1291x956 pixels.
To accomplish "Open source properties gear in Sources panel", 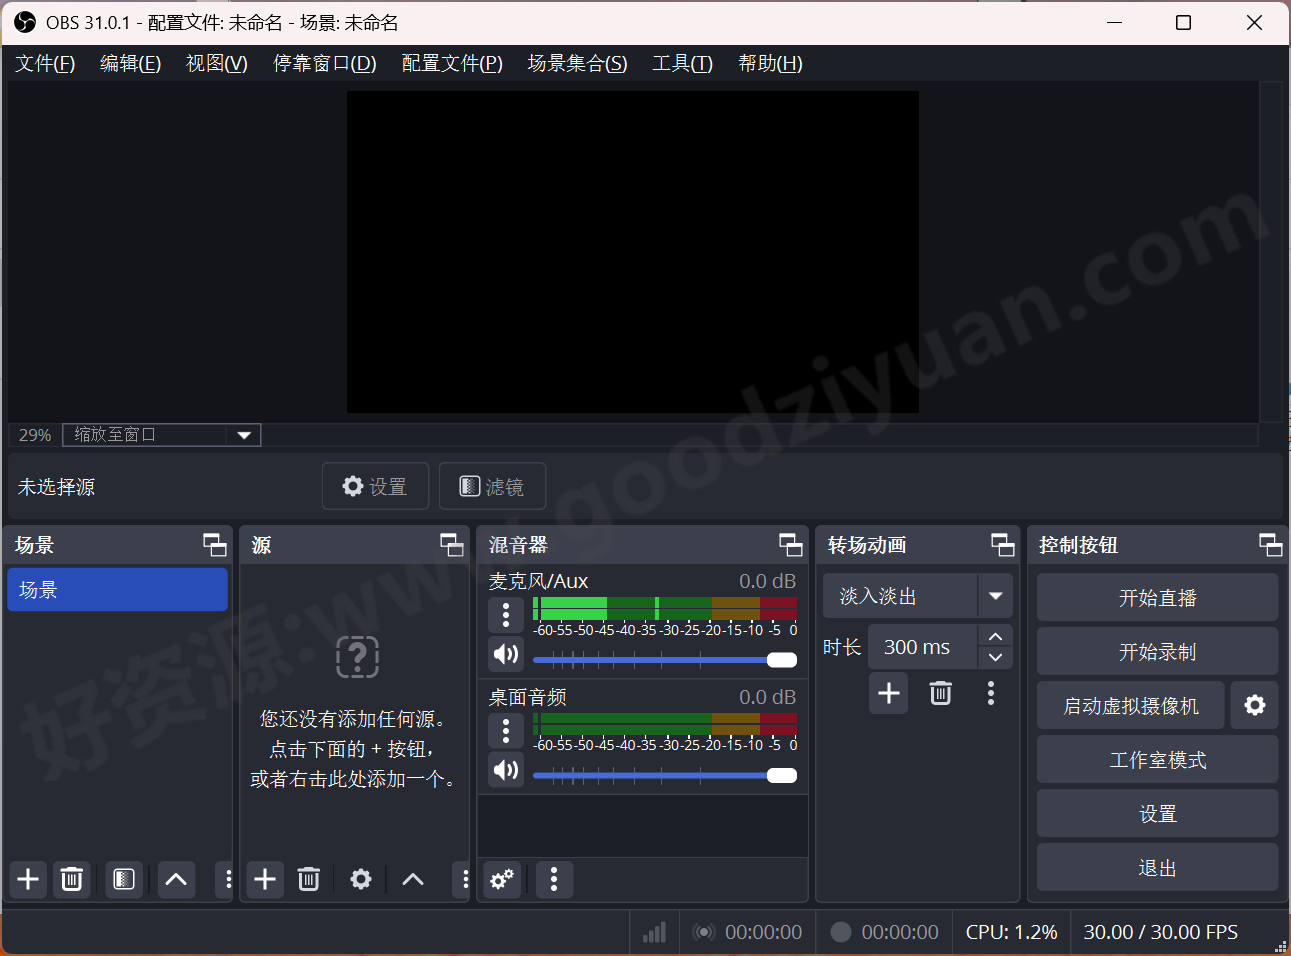I will (x=360, y=879).
